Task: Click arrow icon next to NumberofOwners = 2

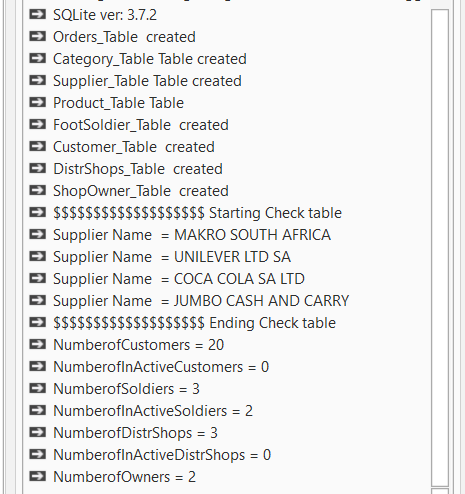Action: (x=37, y=477)
